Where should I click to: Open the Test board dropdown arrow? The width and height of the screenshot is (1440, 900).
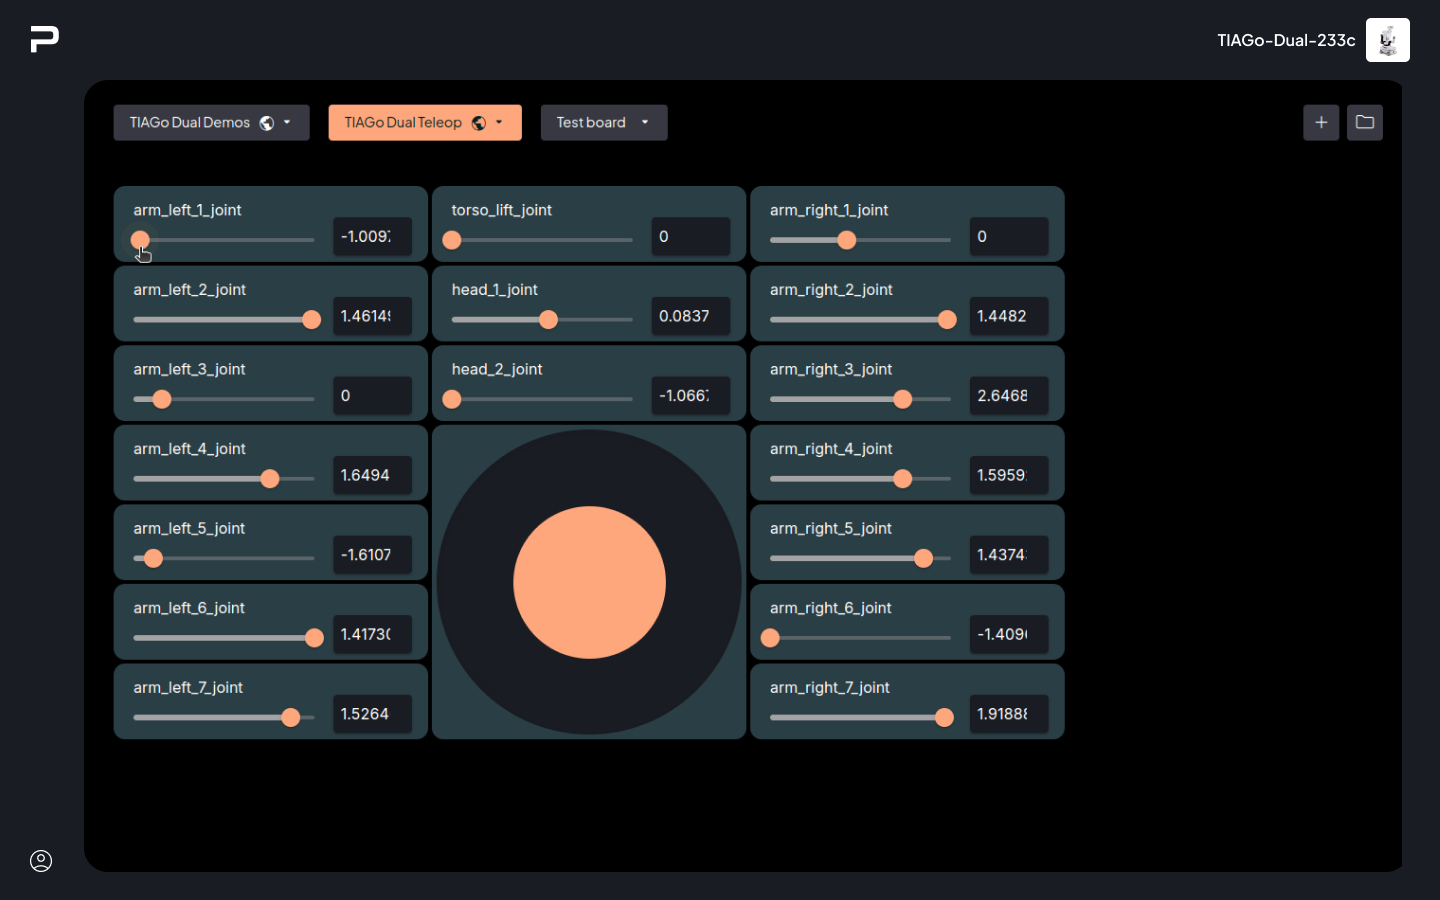point(645,123)
